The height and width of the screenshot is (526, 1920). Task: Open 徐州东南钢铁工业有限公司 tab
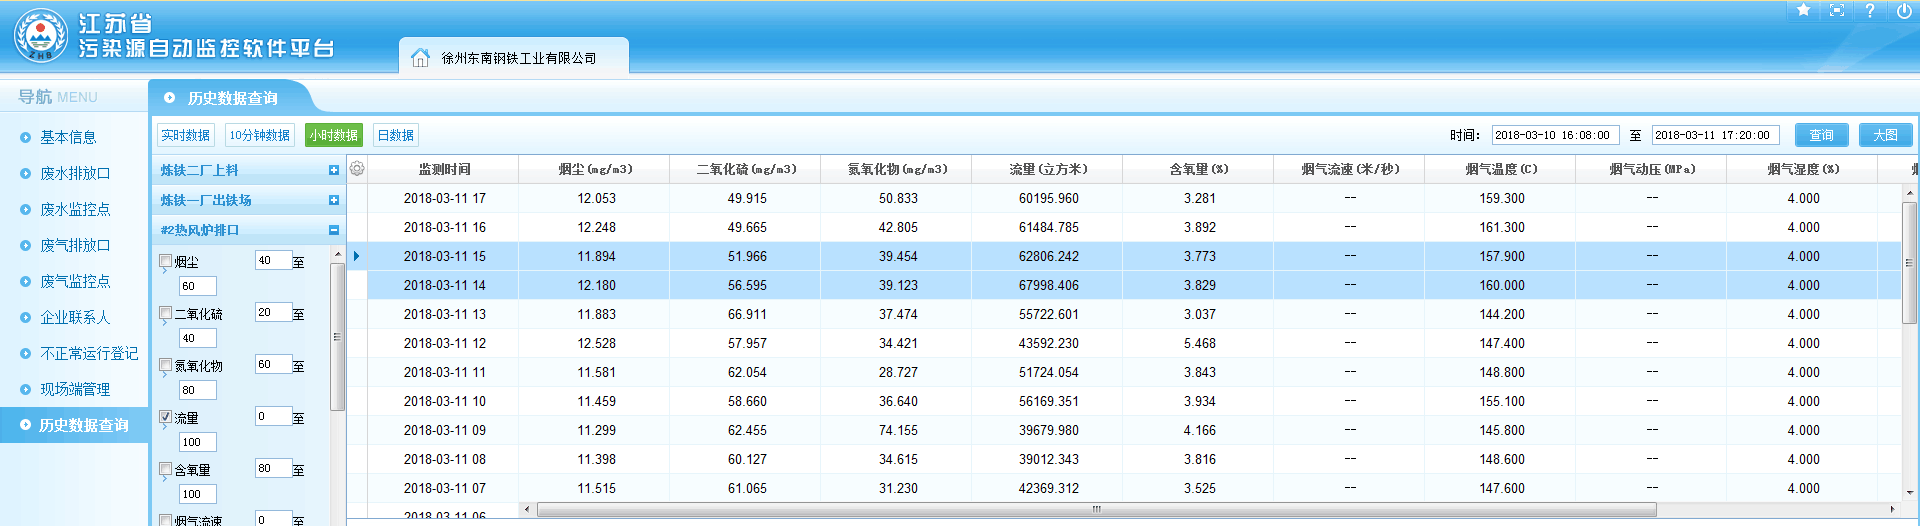514,57
